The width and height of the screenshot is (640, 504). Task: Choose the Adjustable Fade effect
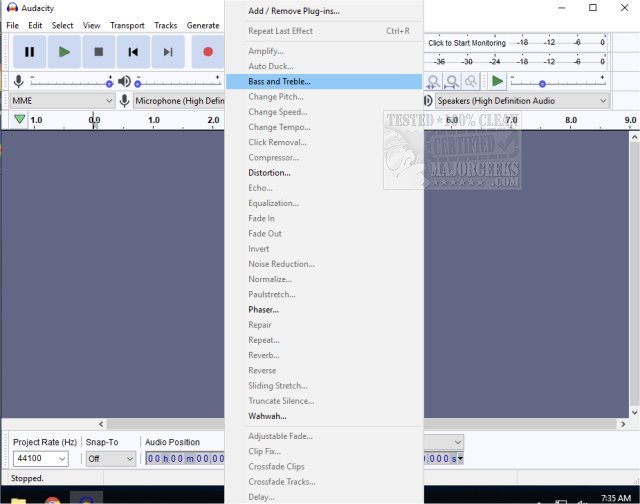324,436
